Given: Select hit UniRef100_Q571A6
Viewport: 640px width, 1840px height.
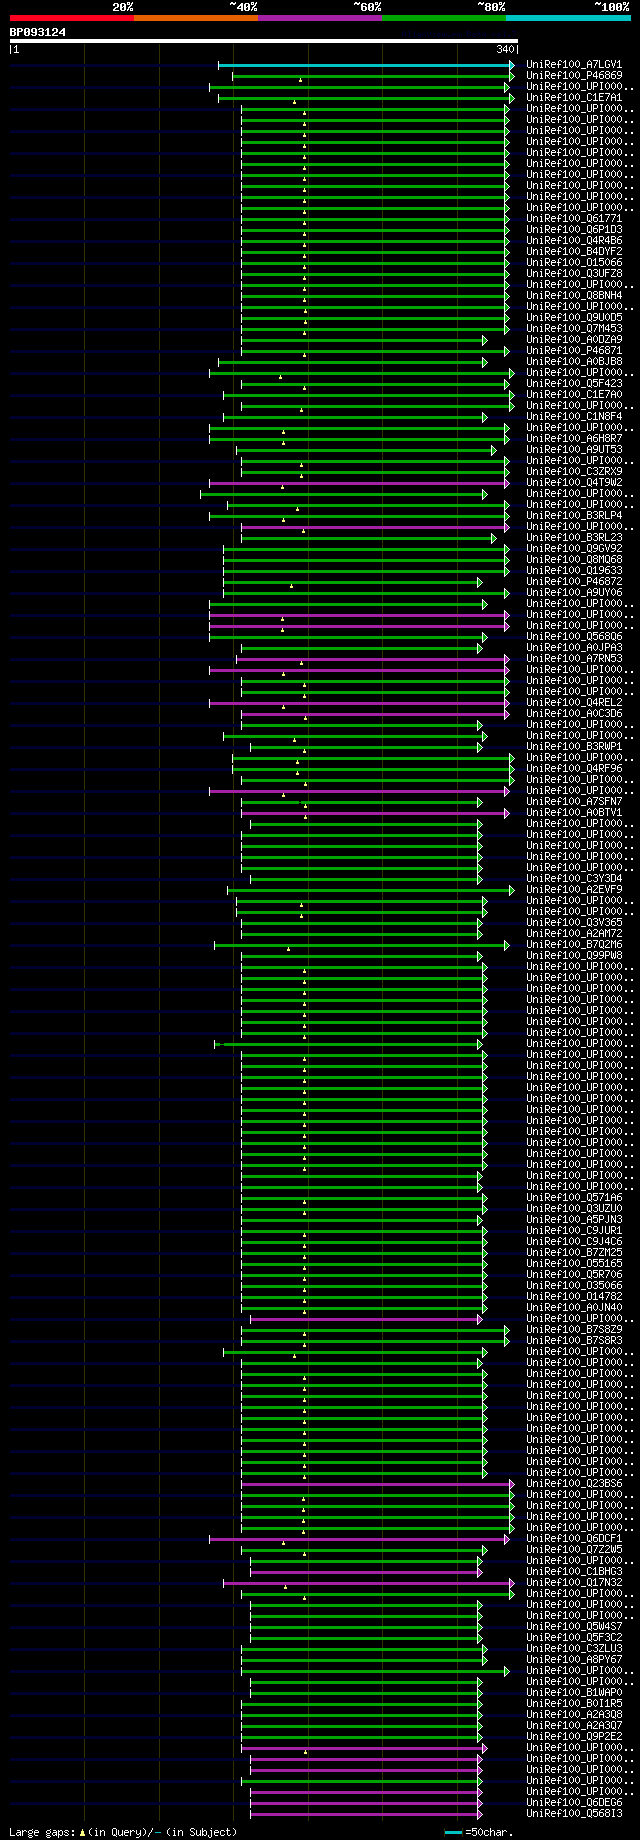Looking at the screenshot, I should (x=574, y=1198).
